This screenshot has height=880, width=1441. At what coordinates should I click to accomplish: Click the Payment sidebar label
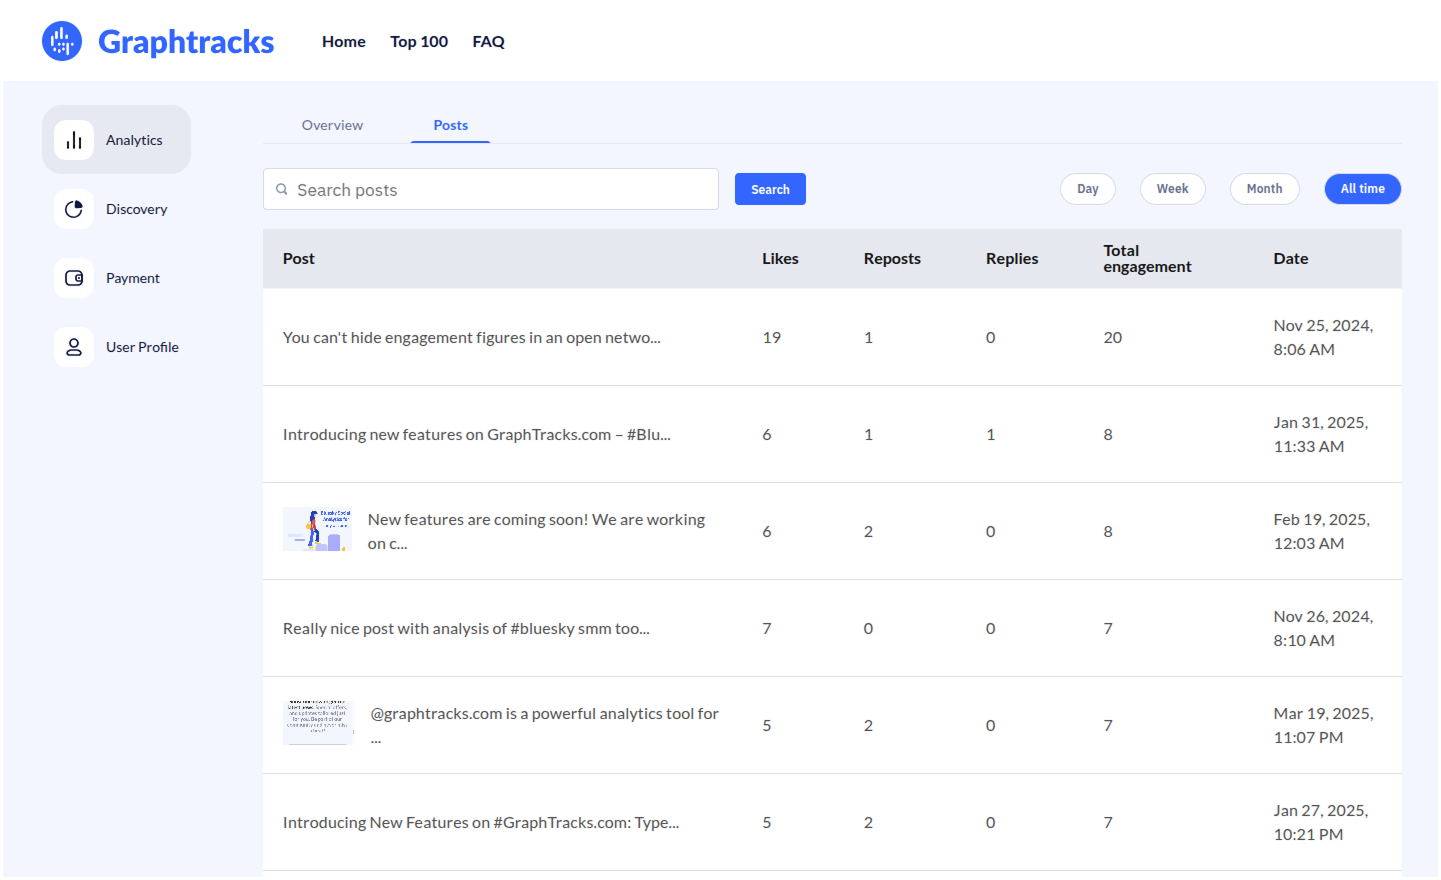click(133, 278)
